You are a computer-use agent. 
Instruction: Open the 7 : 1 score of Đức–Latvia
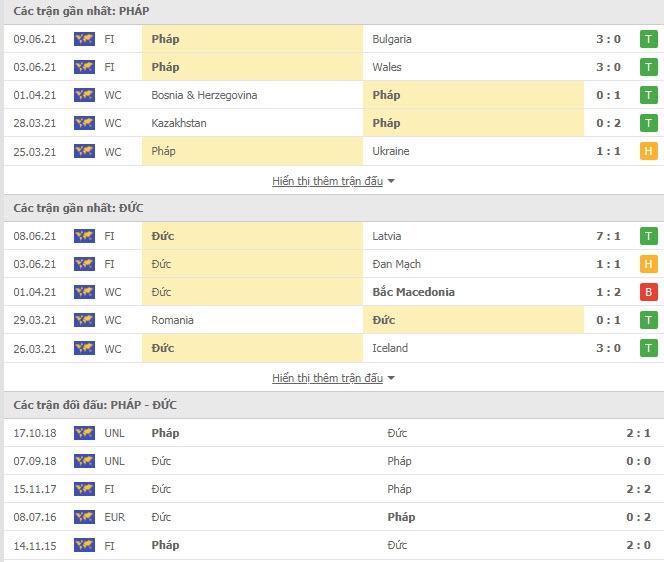(x=608, y=236)
